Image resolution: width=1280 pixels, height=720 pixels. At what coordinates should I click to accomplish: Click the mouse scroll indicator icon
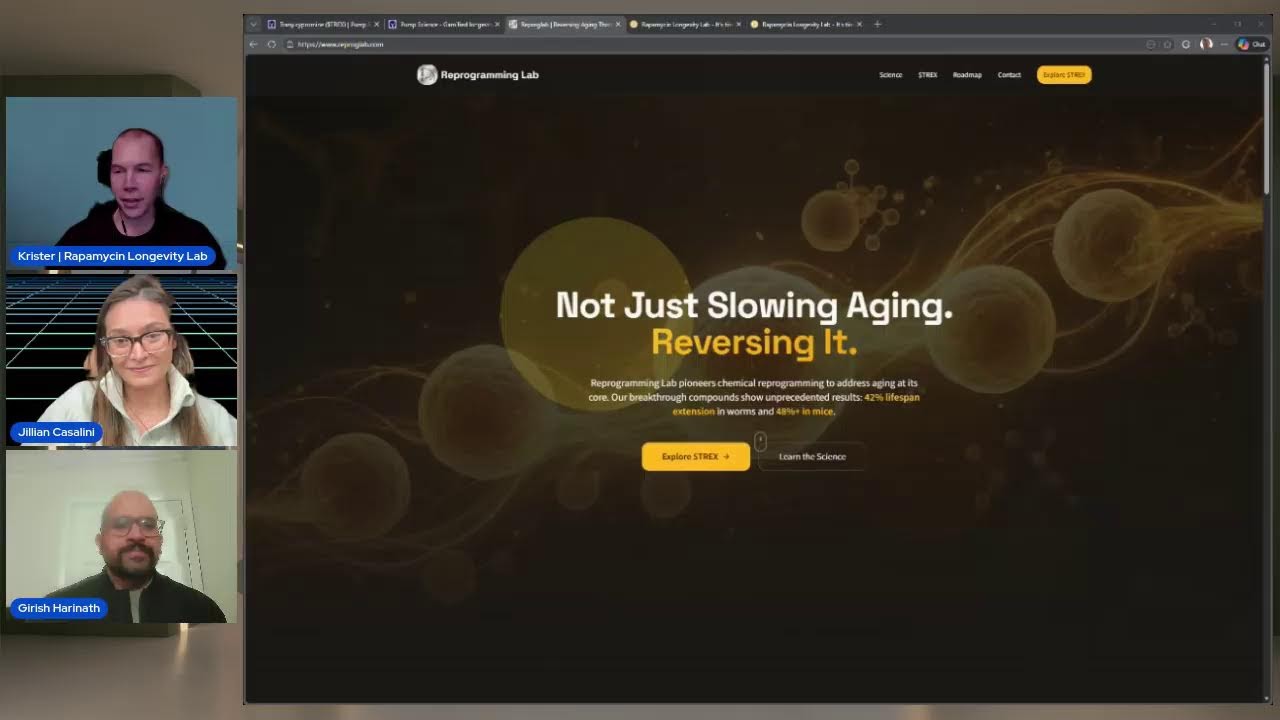(760, 440)
